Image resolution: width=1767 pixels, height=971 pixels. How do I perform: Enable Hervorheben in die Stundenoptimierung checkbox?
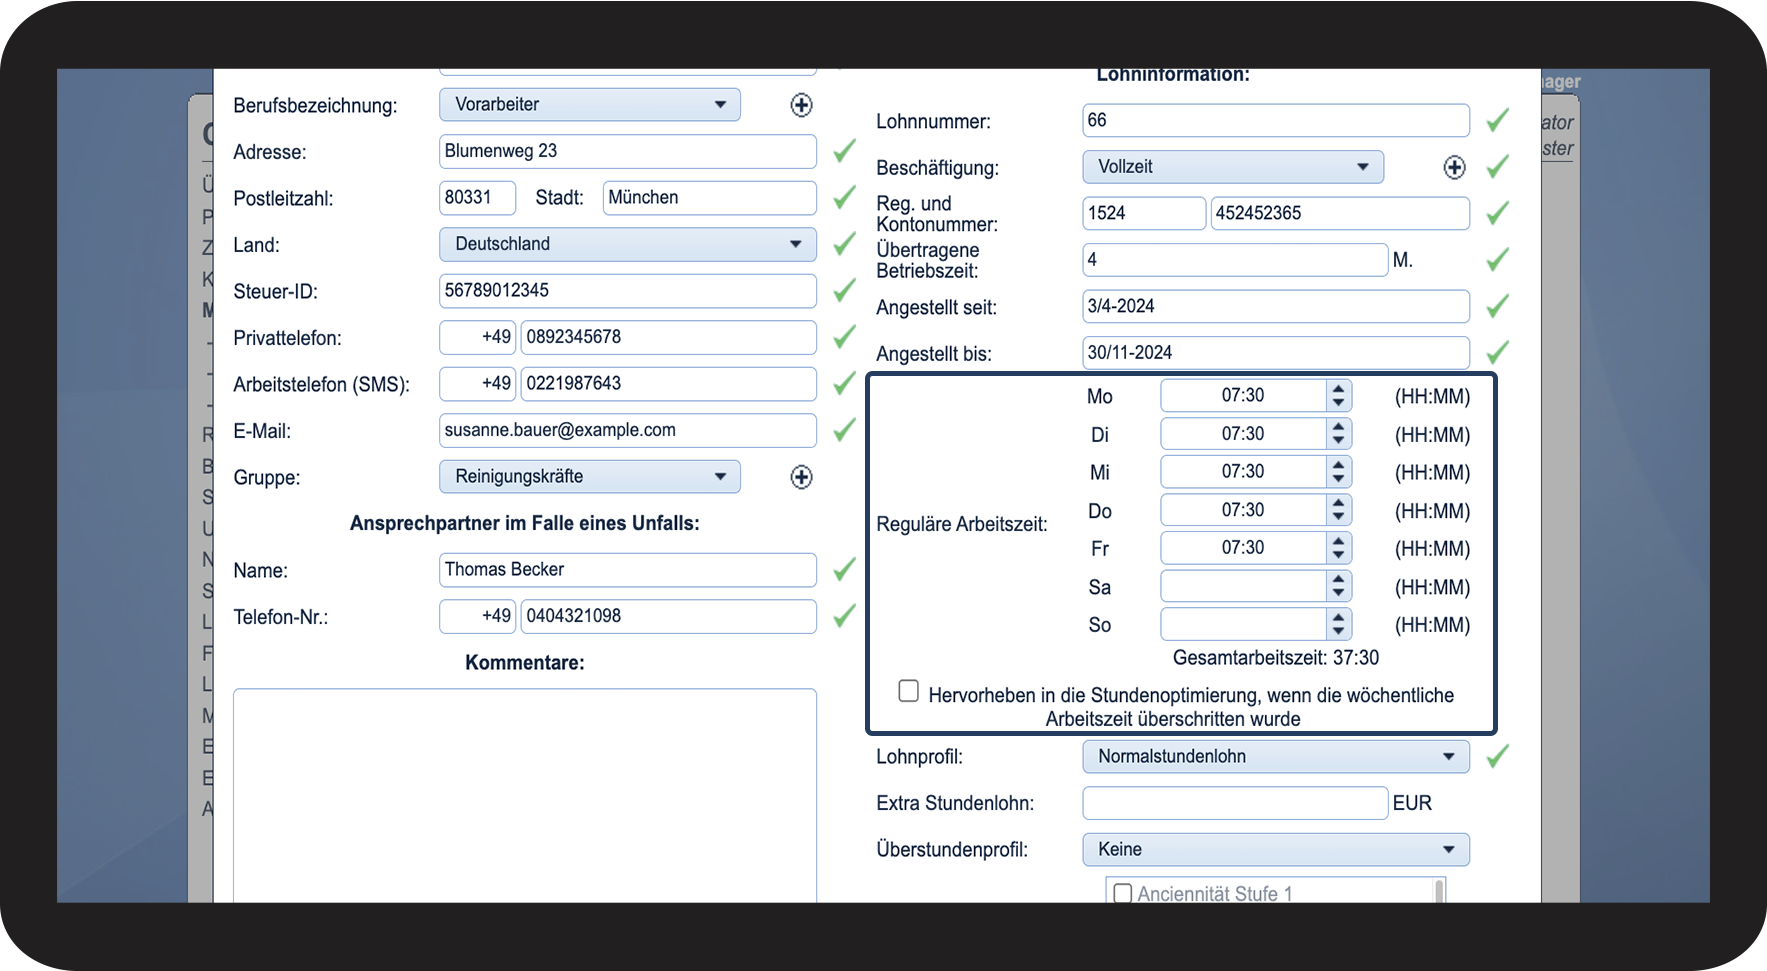[x=908, y=691]
